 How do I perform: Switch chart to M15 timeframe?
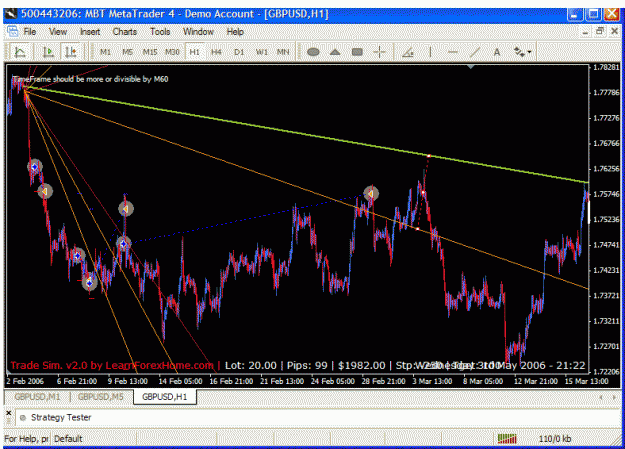pyautogui.click(x=150, y=52)
